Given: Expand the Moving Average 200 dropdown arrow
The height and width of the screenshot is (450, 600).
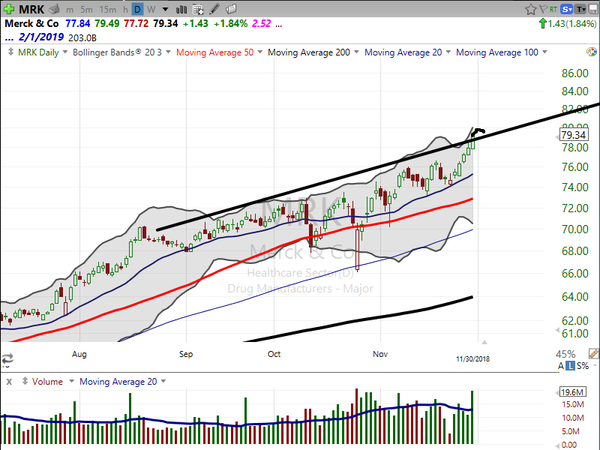Looking at the screenshot, I should 356,52.
